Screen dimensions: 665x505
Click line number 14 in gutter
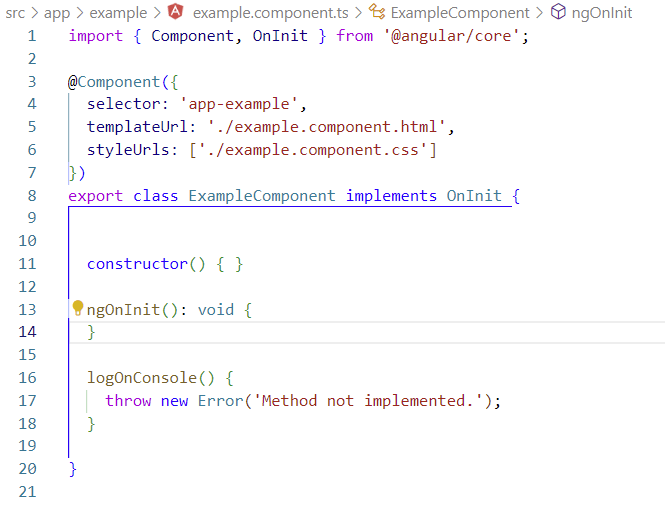point(27,332)
